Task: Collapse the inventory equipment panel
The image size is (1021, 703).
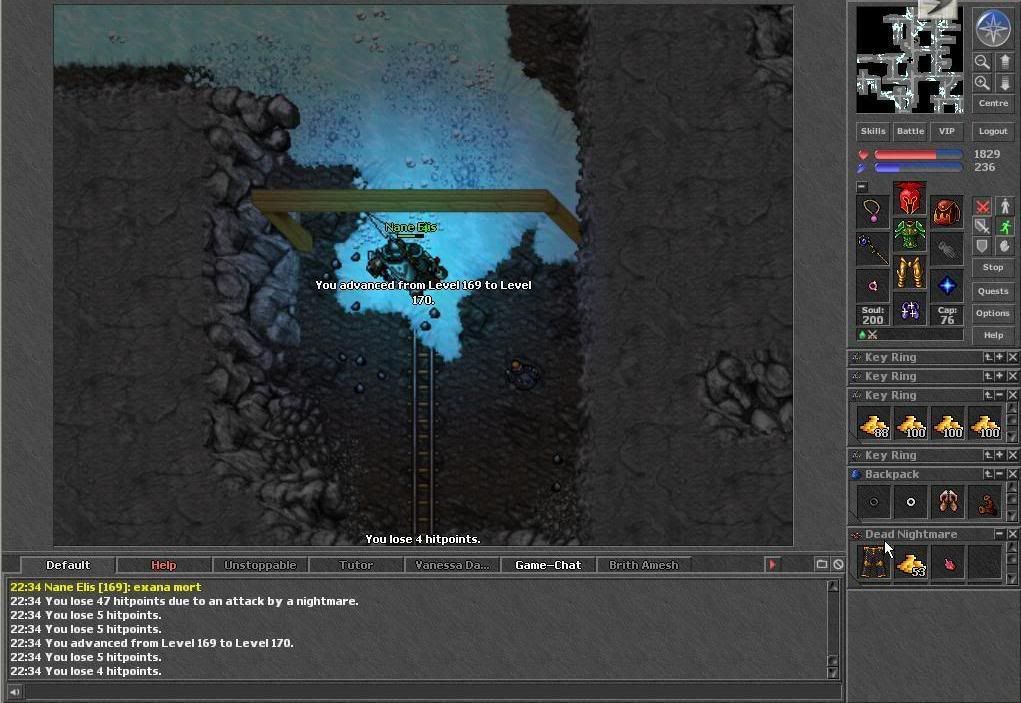Action: [x=861, y=187]
